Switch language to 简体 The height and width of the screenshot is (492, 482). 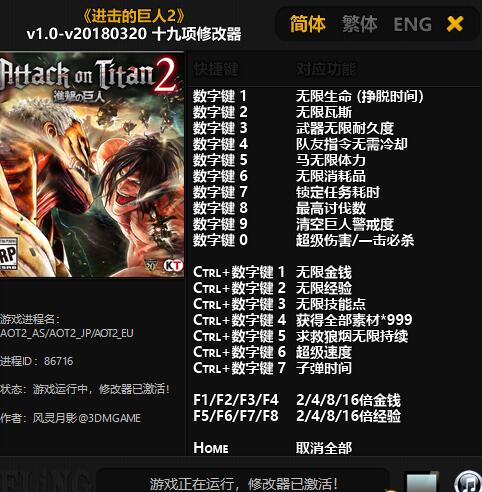(307, 24)
